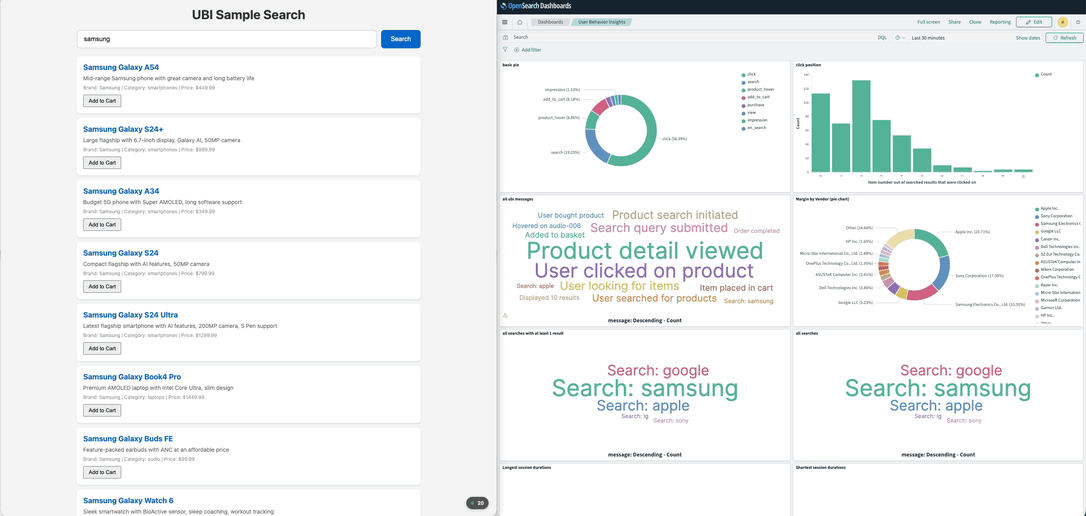Viewport: 1086px width, 516px height.
Task: Open saved queries icon beside search bar
Action: pos(505,37)
